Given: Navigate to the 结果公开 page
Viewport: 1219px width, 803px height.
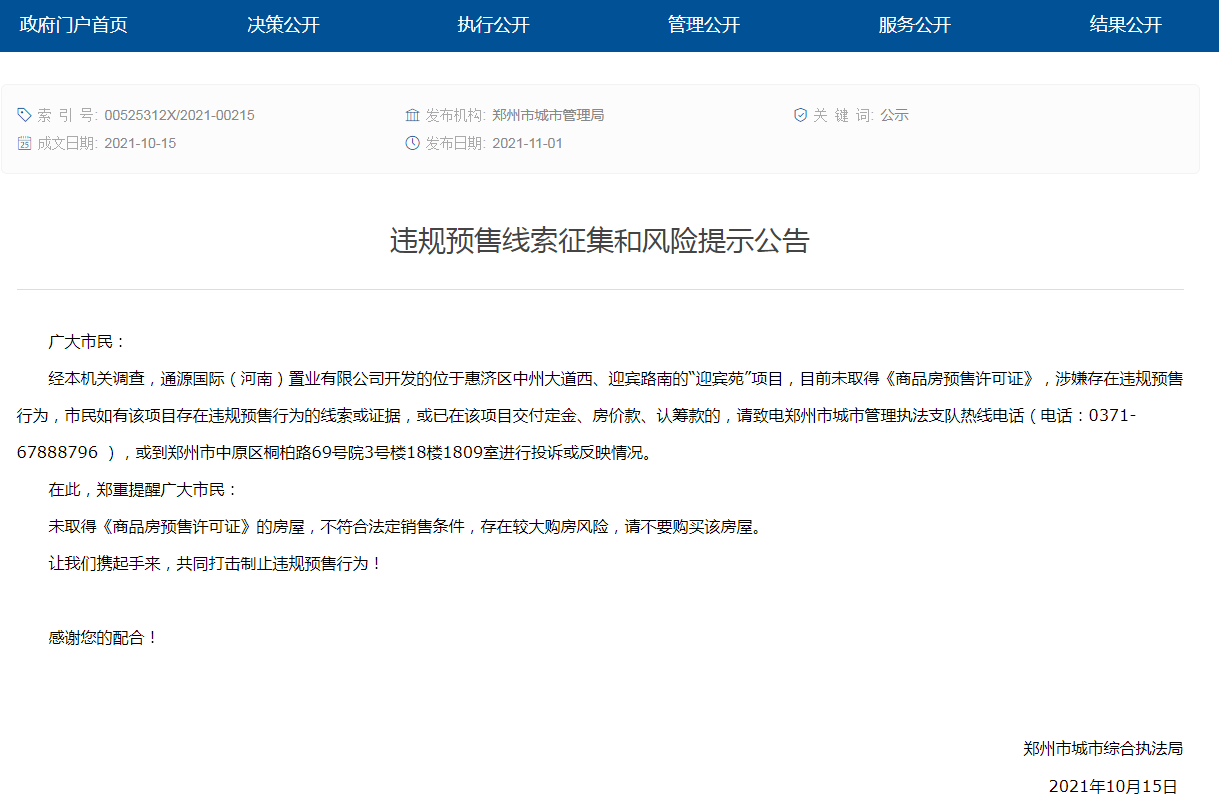Looking at the screenshot, I should pos(1125,25).
